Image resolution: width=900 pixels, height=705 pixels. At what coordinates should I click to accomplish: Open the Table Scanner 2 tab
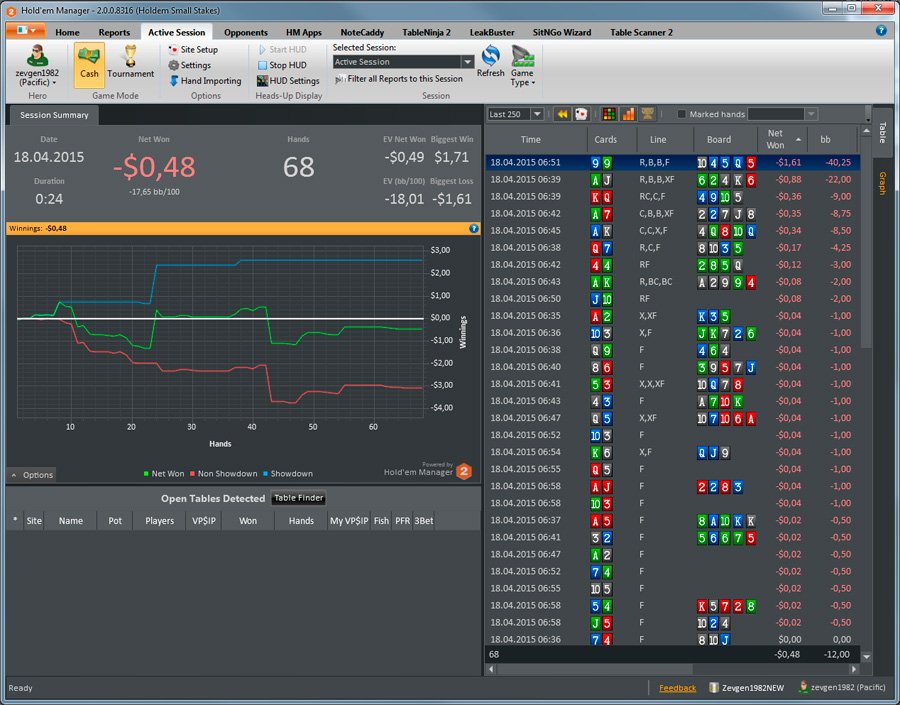[641, 32]
